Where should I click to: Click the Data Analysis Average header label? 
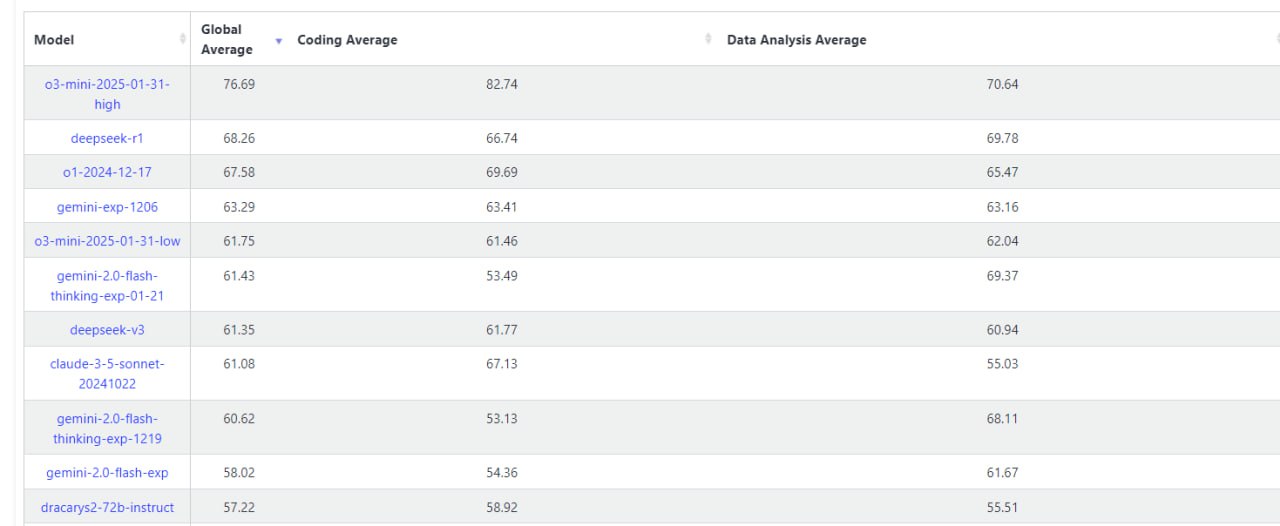coord(796,40)
